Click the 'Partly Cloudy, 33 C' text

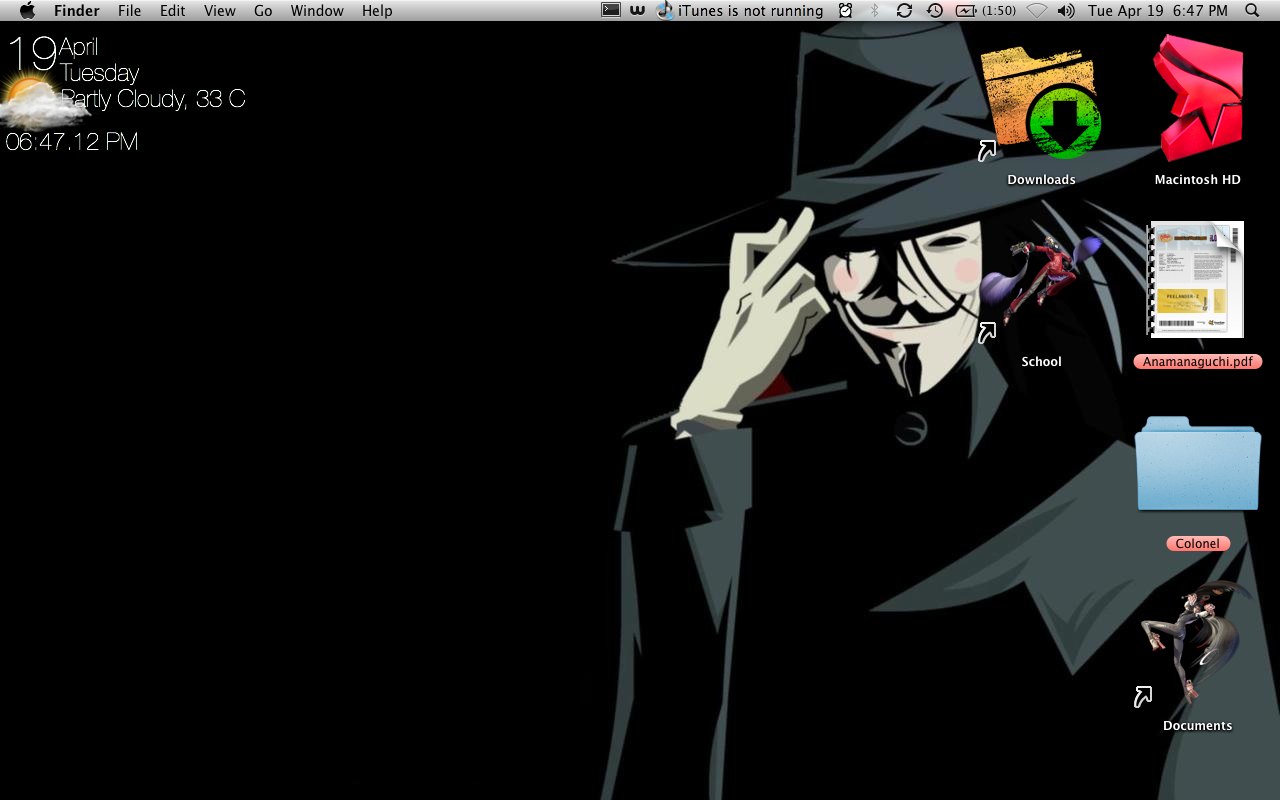(153, 99)
